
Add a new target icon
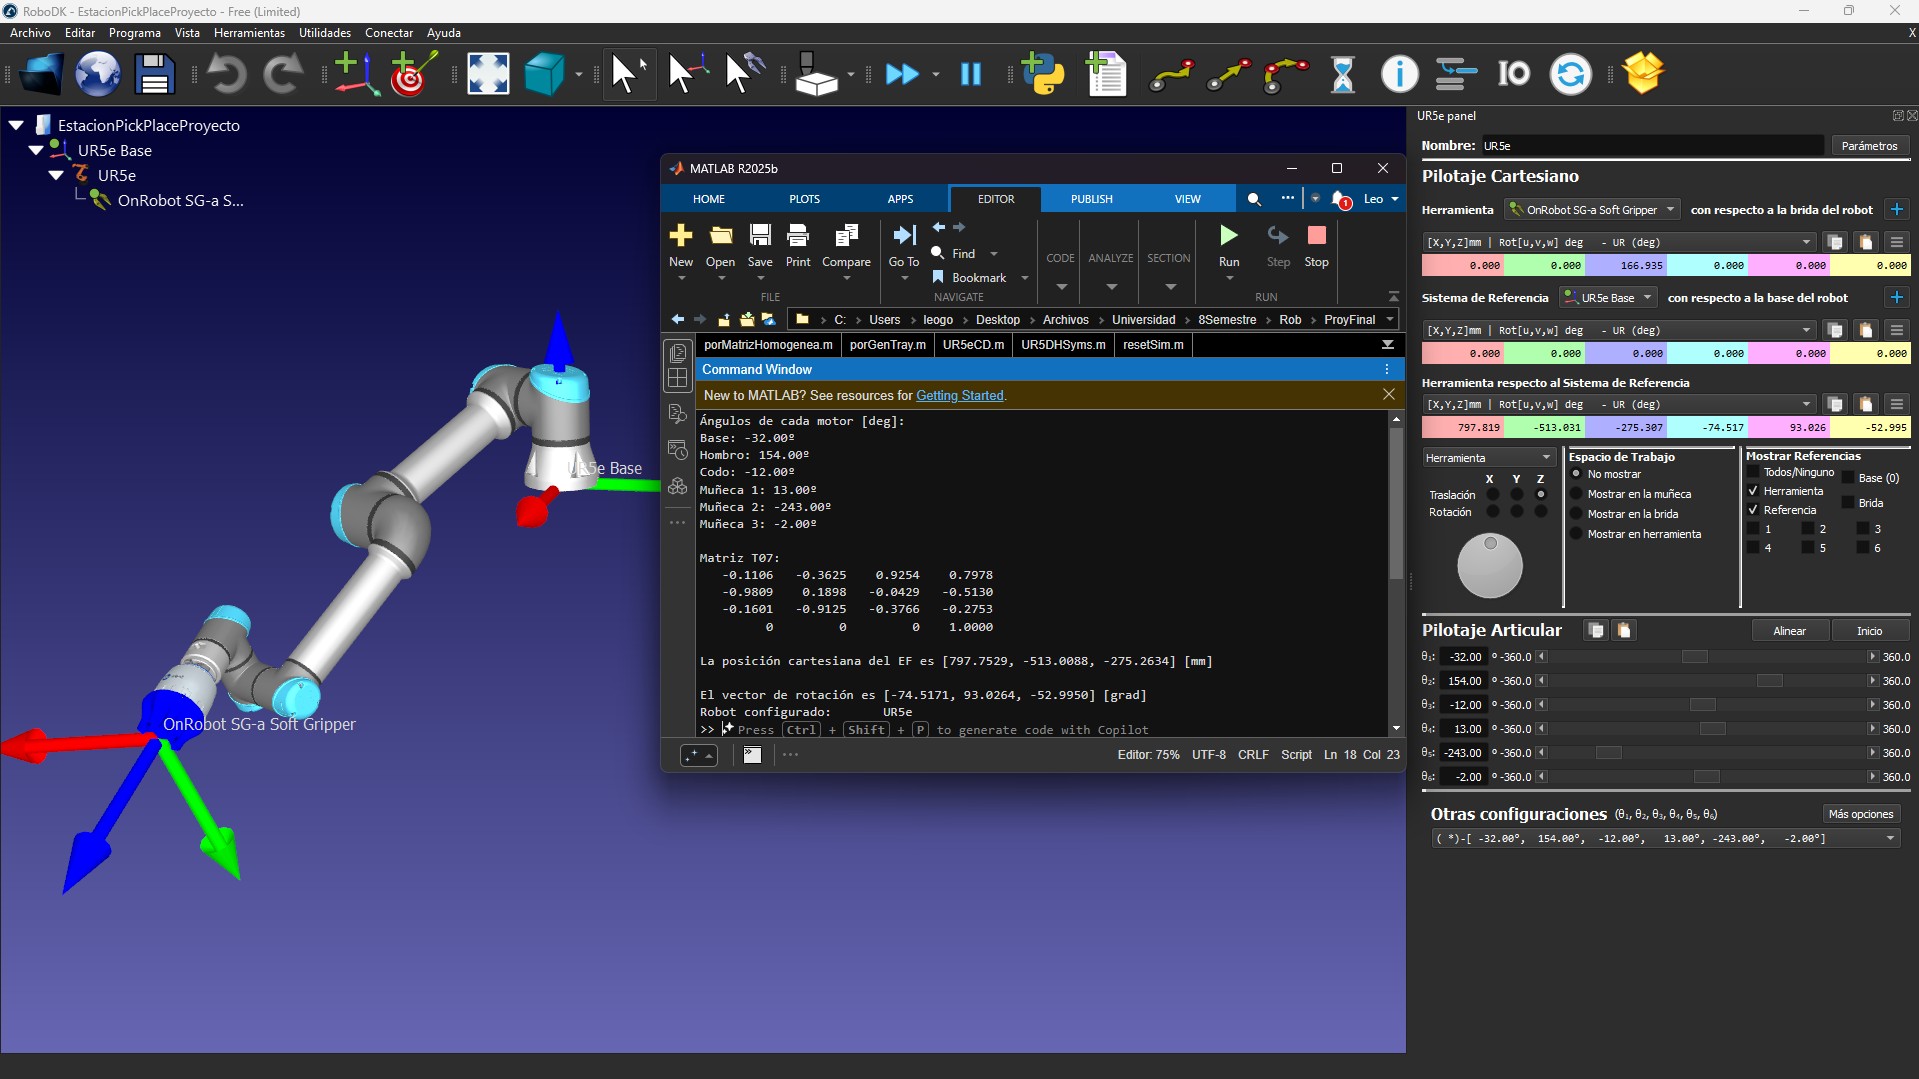[412, 74]
